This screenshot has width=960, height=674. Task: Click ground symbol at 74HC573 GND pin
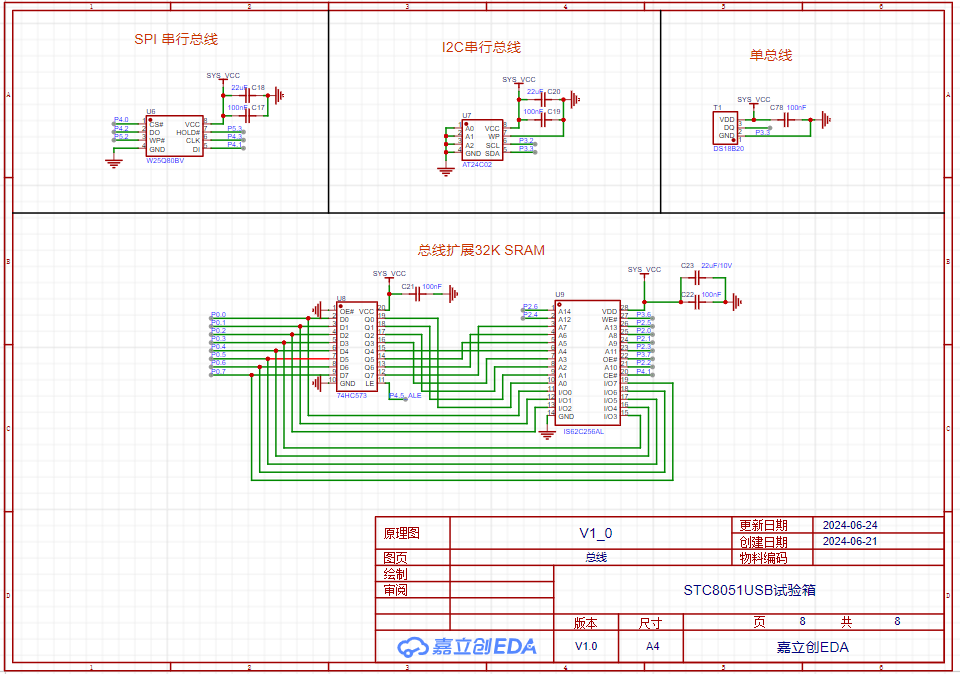(x=317, y=383)
